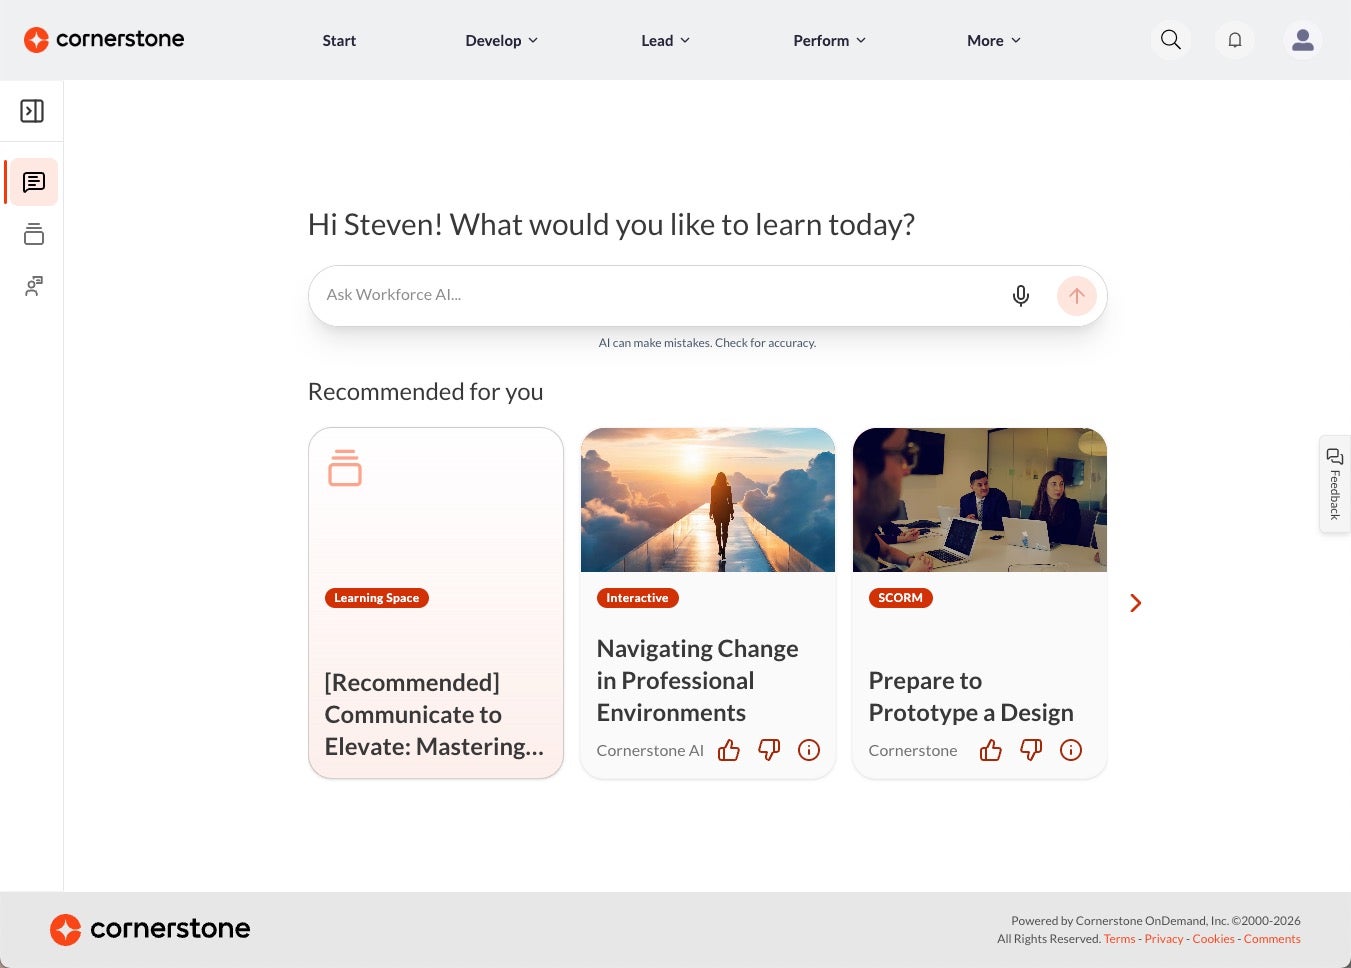Like the Navigating Change course

point(729,750)
